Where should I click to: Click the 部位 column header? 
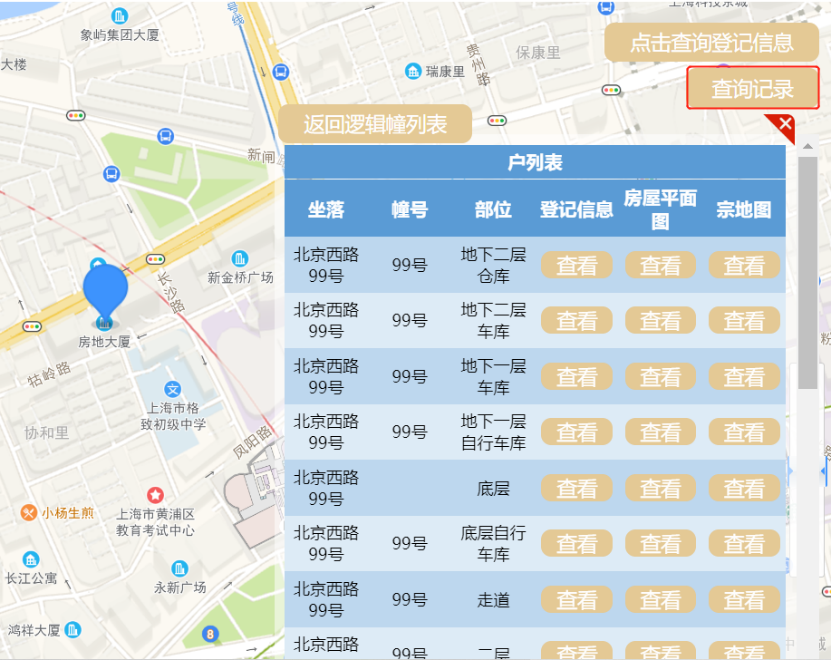coord(493,209)
